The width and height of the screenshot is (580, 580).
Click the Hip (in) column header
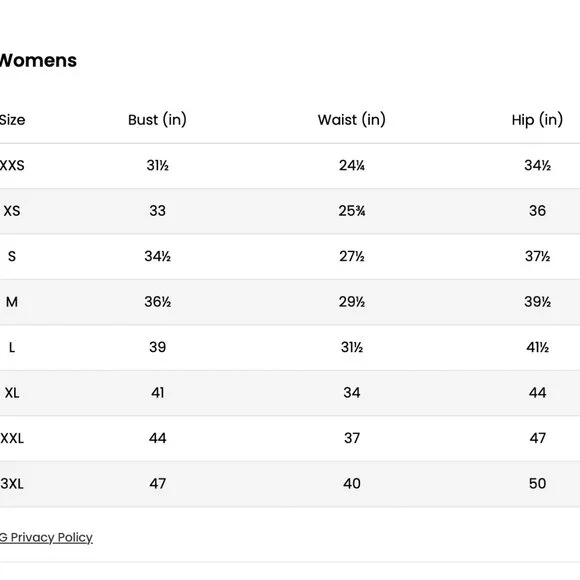pos(537,120)
